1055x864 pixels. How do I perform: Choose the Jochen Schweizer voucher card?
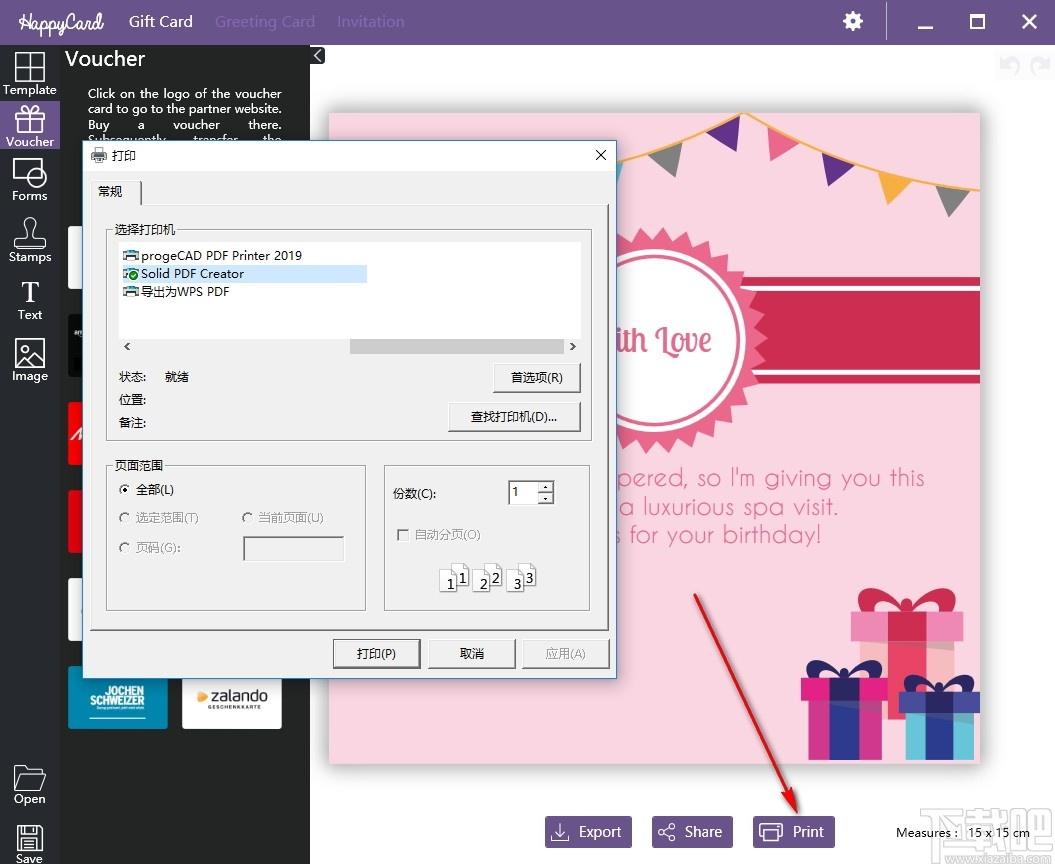coord(118,698)
